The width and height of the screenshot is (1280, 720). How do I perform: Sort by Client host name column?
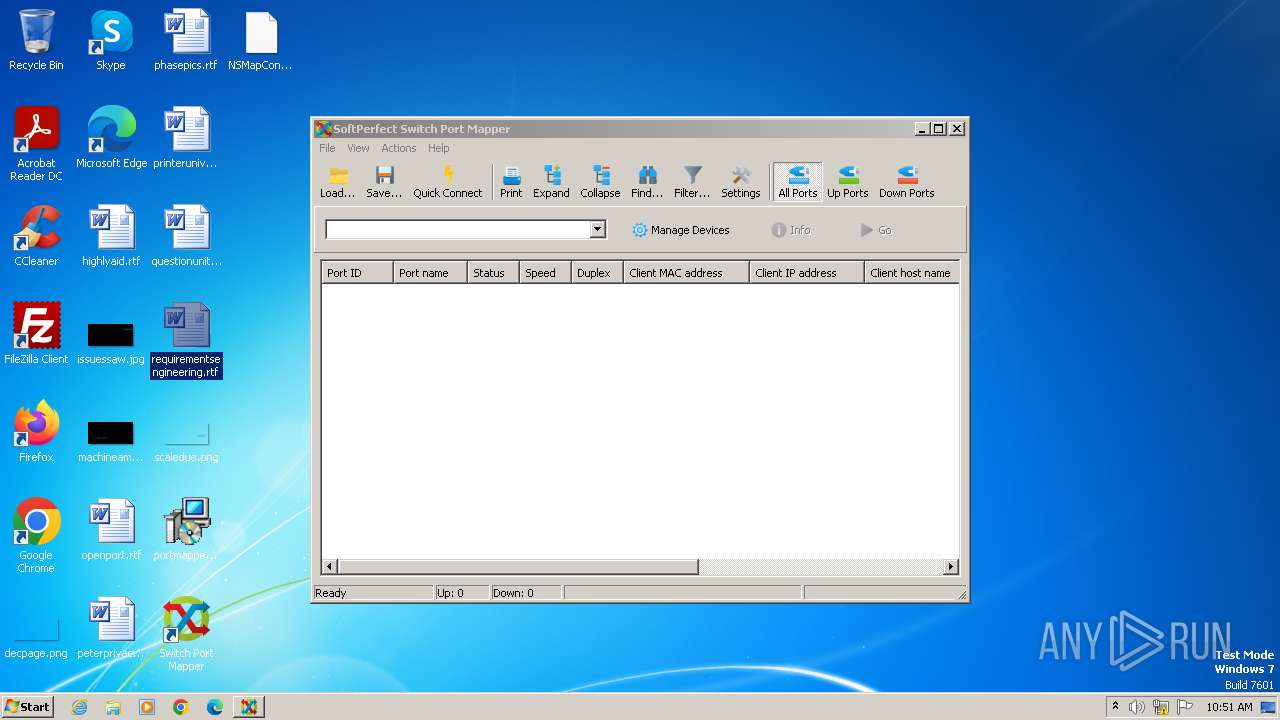pos(912,273)
